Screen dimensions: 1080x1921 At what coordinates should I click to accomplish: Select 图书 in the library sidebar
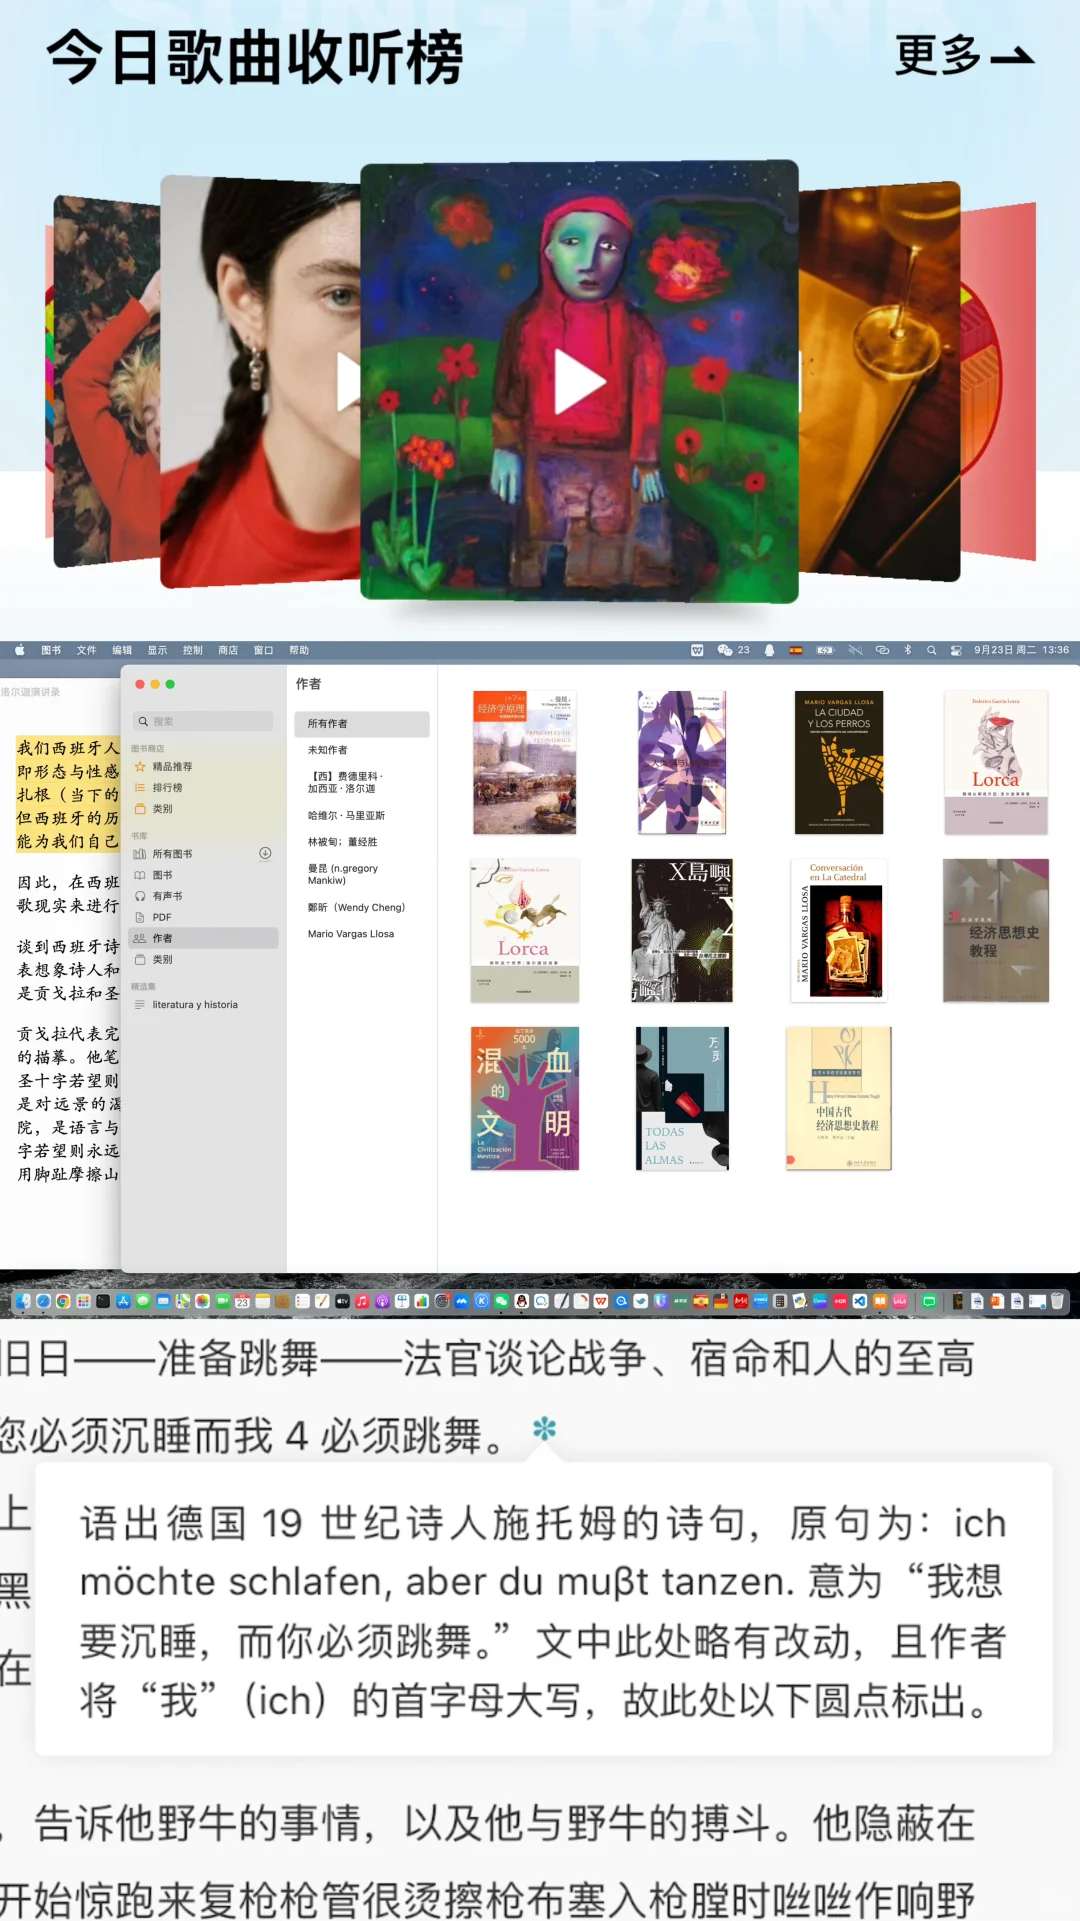[162, 875]
